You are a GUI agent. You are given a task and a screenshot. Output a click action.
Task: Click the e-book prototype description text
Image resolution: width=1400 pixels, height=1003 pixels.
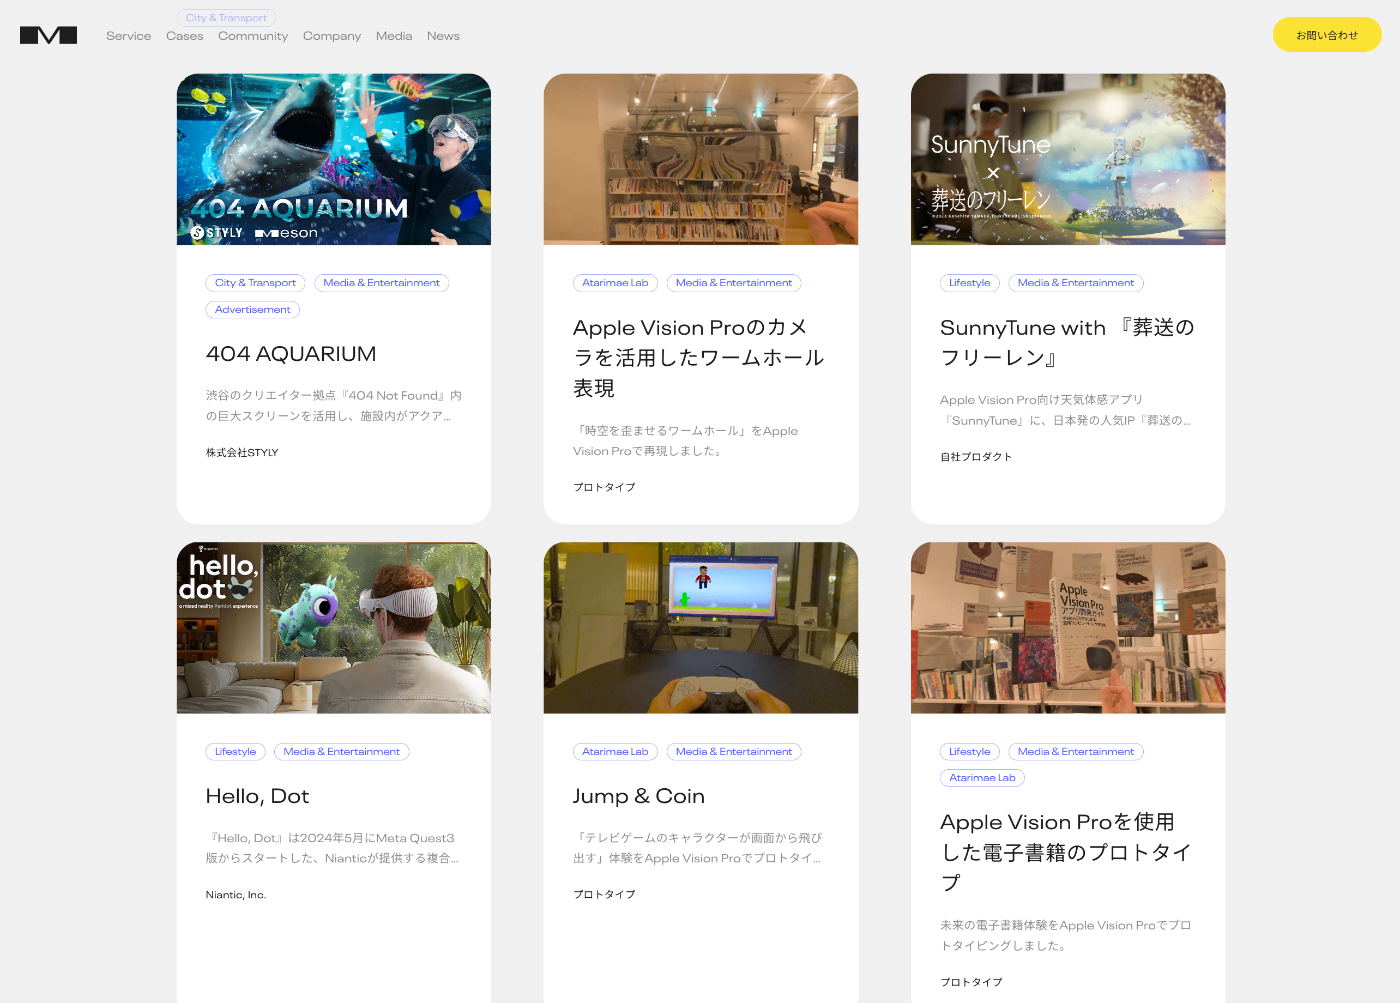[1066, 936]
